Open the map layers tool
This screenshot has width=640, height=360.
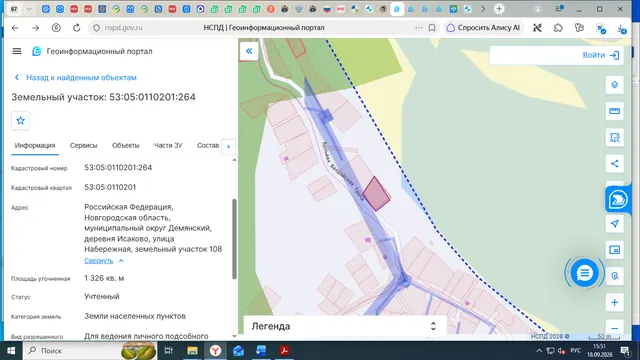point(614,85)
